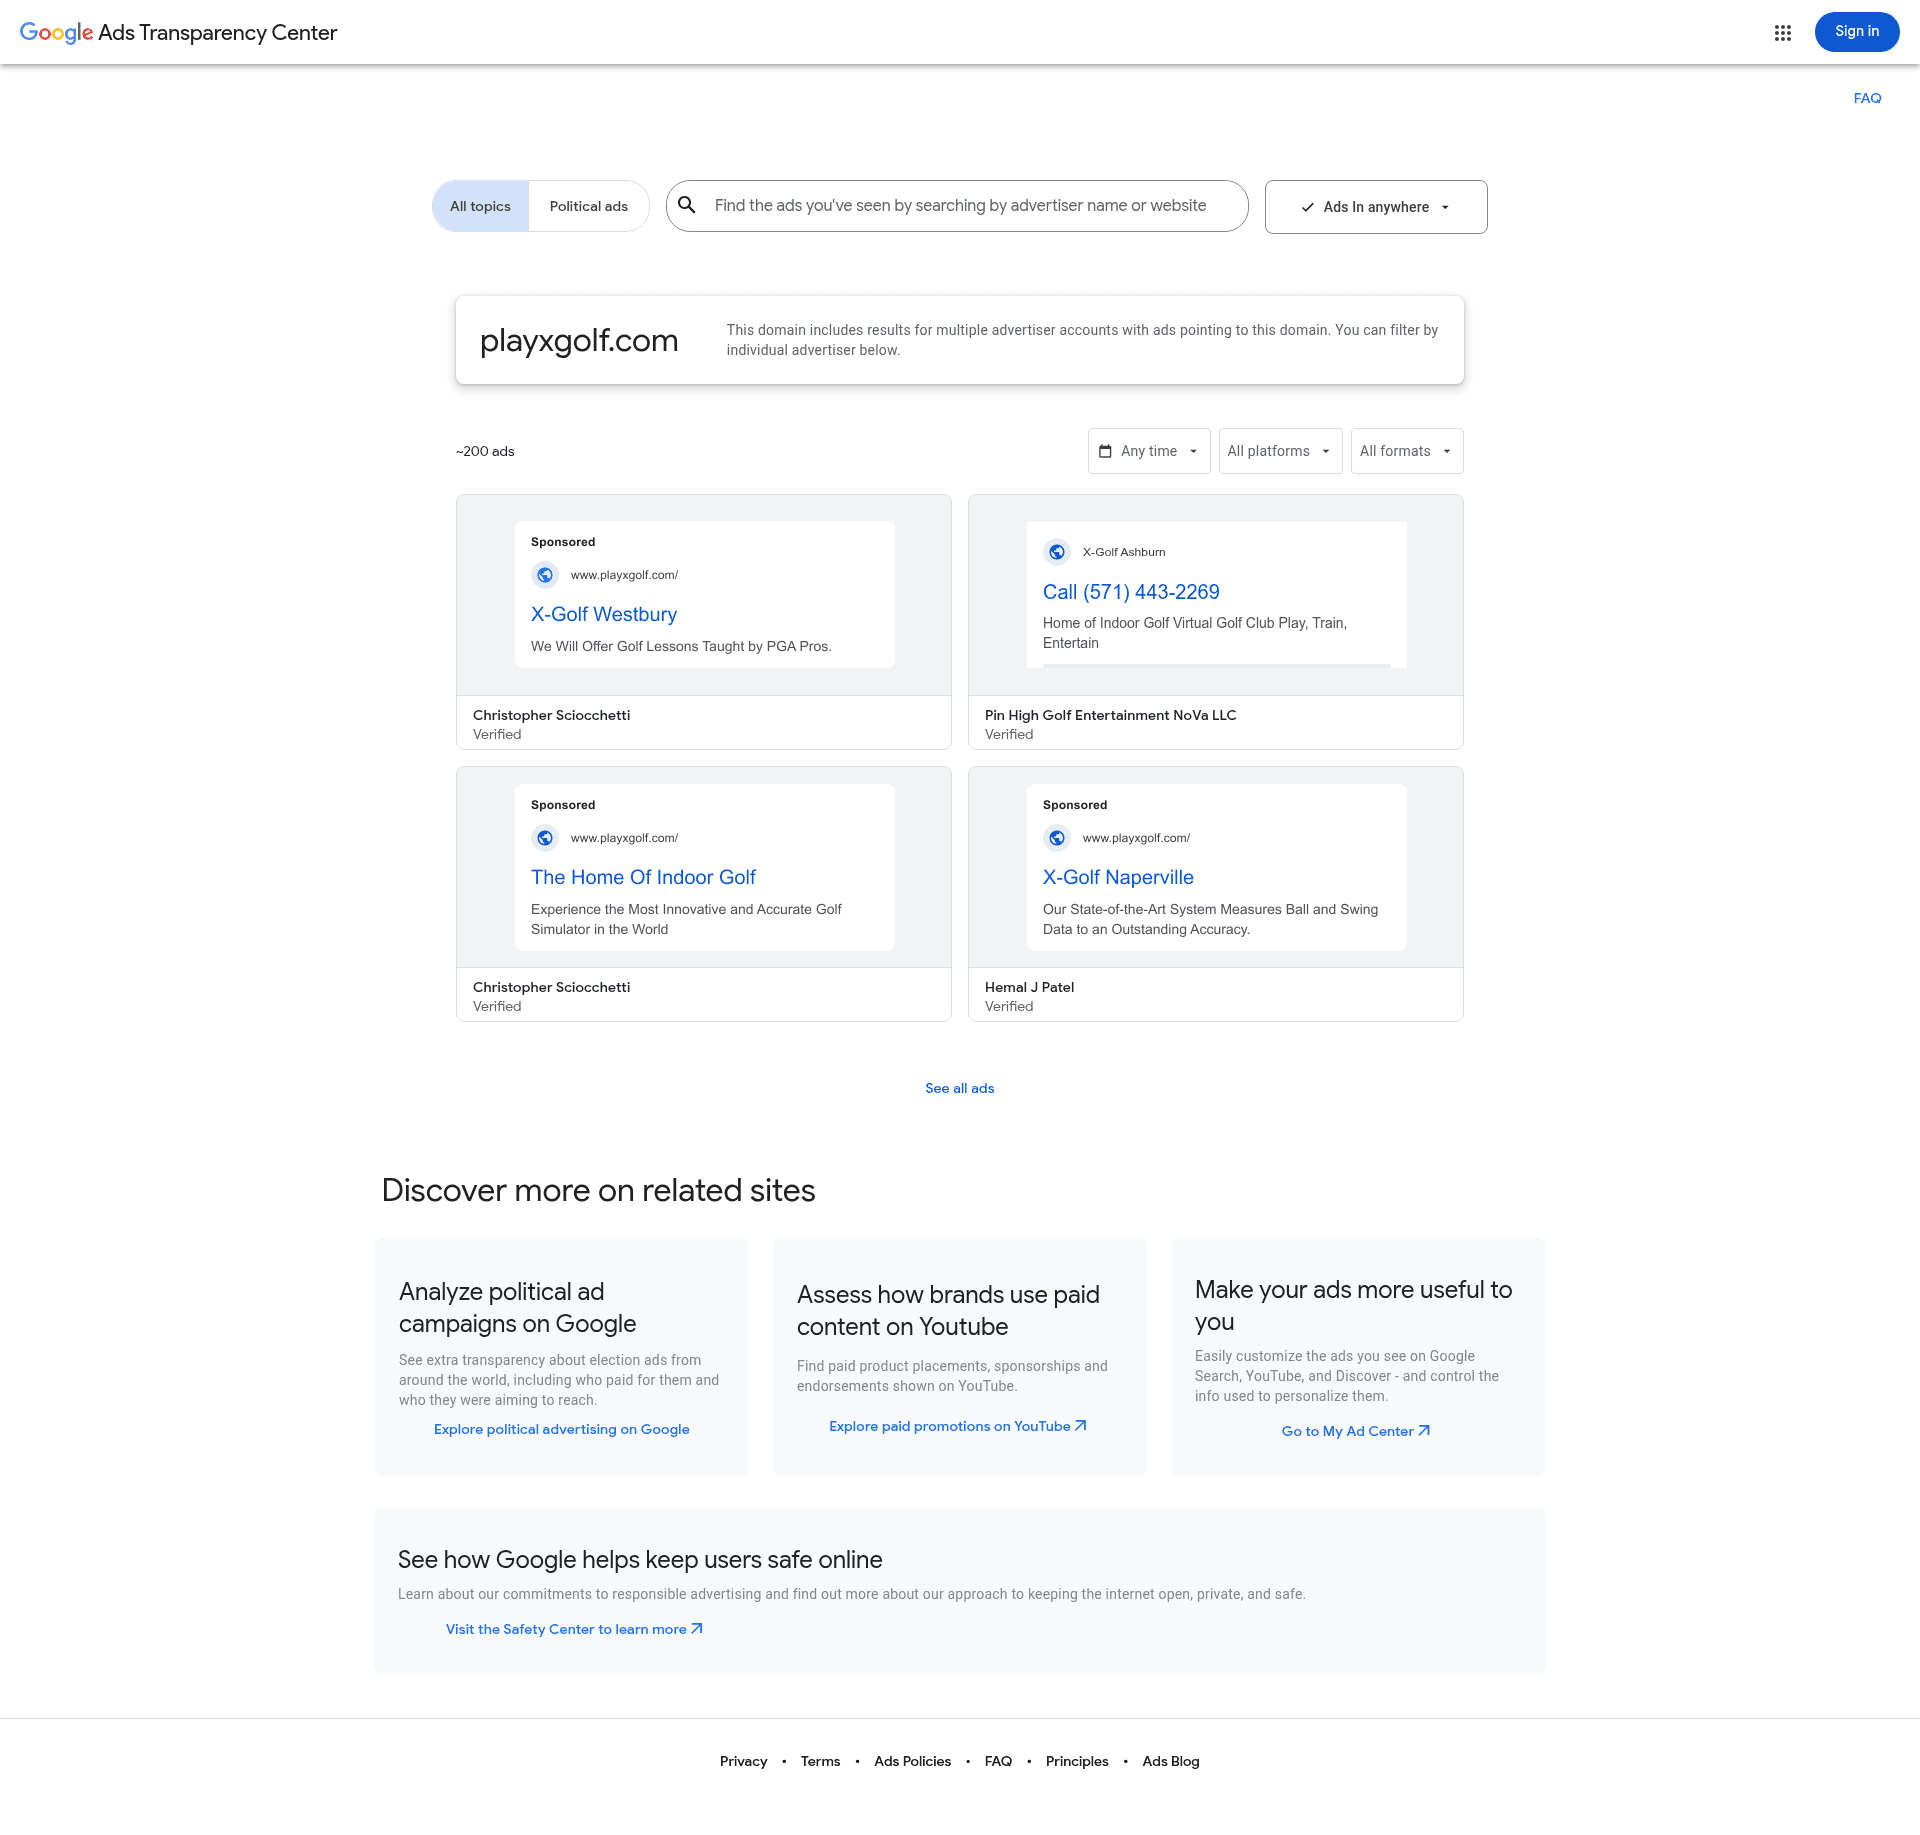1920x1835 pixels.
Task: Open the FAQ link at top right
Action: point(1867,98)
